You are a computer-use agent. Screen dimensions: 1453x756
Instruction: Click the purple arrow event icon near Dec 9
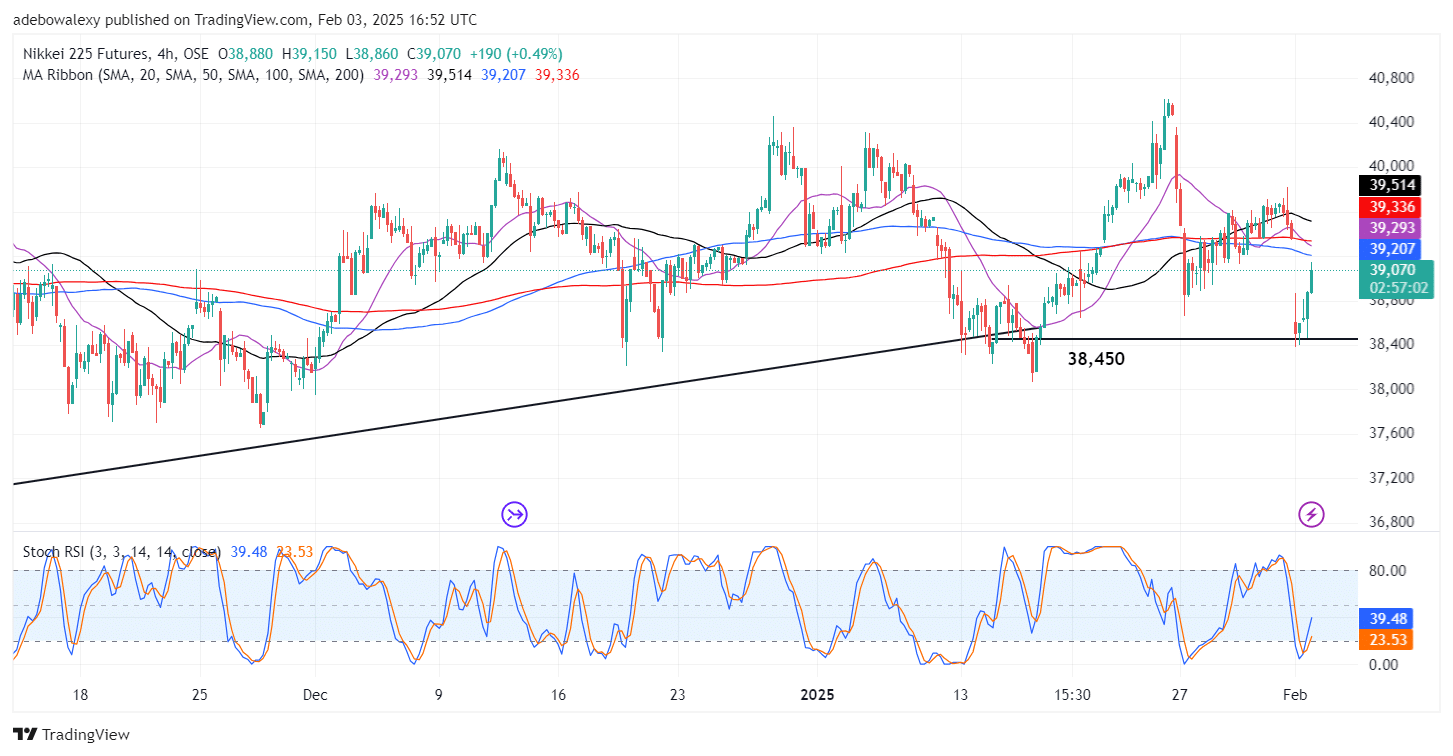tap(514, 515)
